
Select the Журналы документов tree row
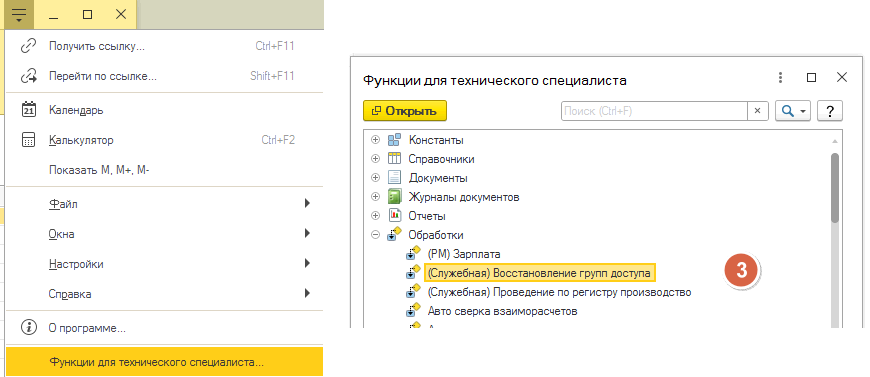pos(596,197)
